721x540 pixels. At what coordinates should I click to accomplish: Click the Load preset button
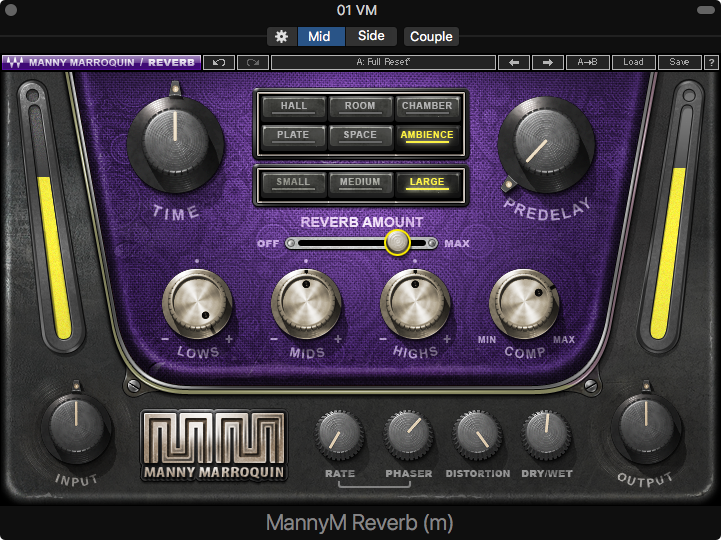634,62
